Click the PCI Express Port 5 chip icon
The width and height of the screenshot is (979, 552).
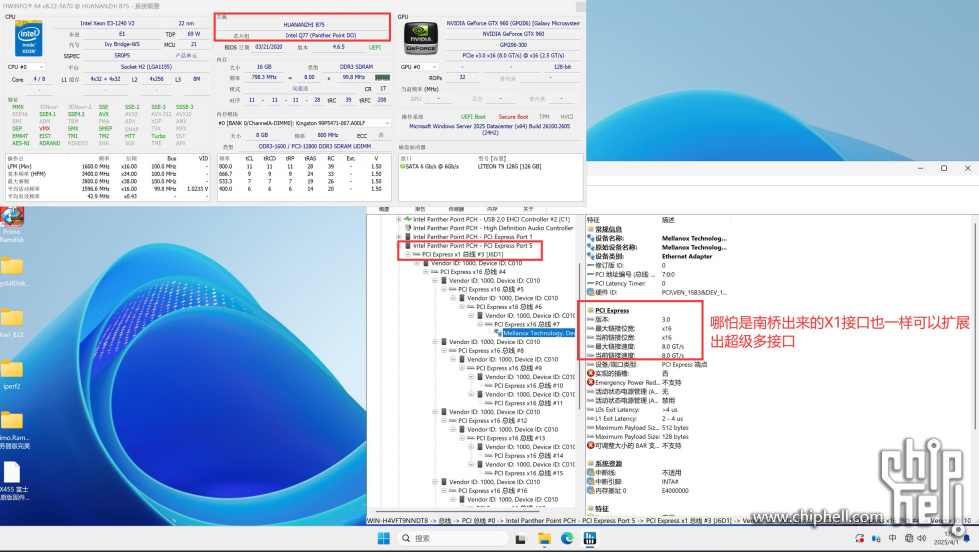[408, 245]
